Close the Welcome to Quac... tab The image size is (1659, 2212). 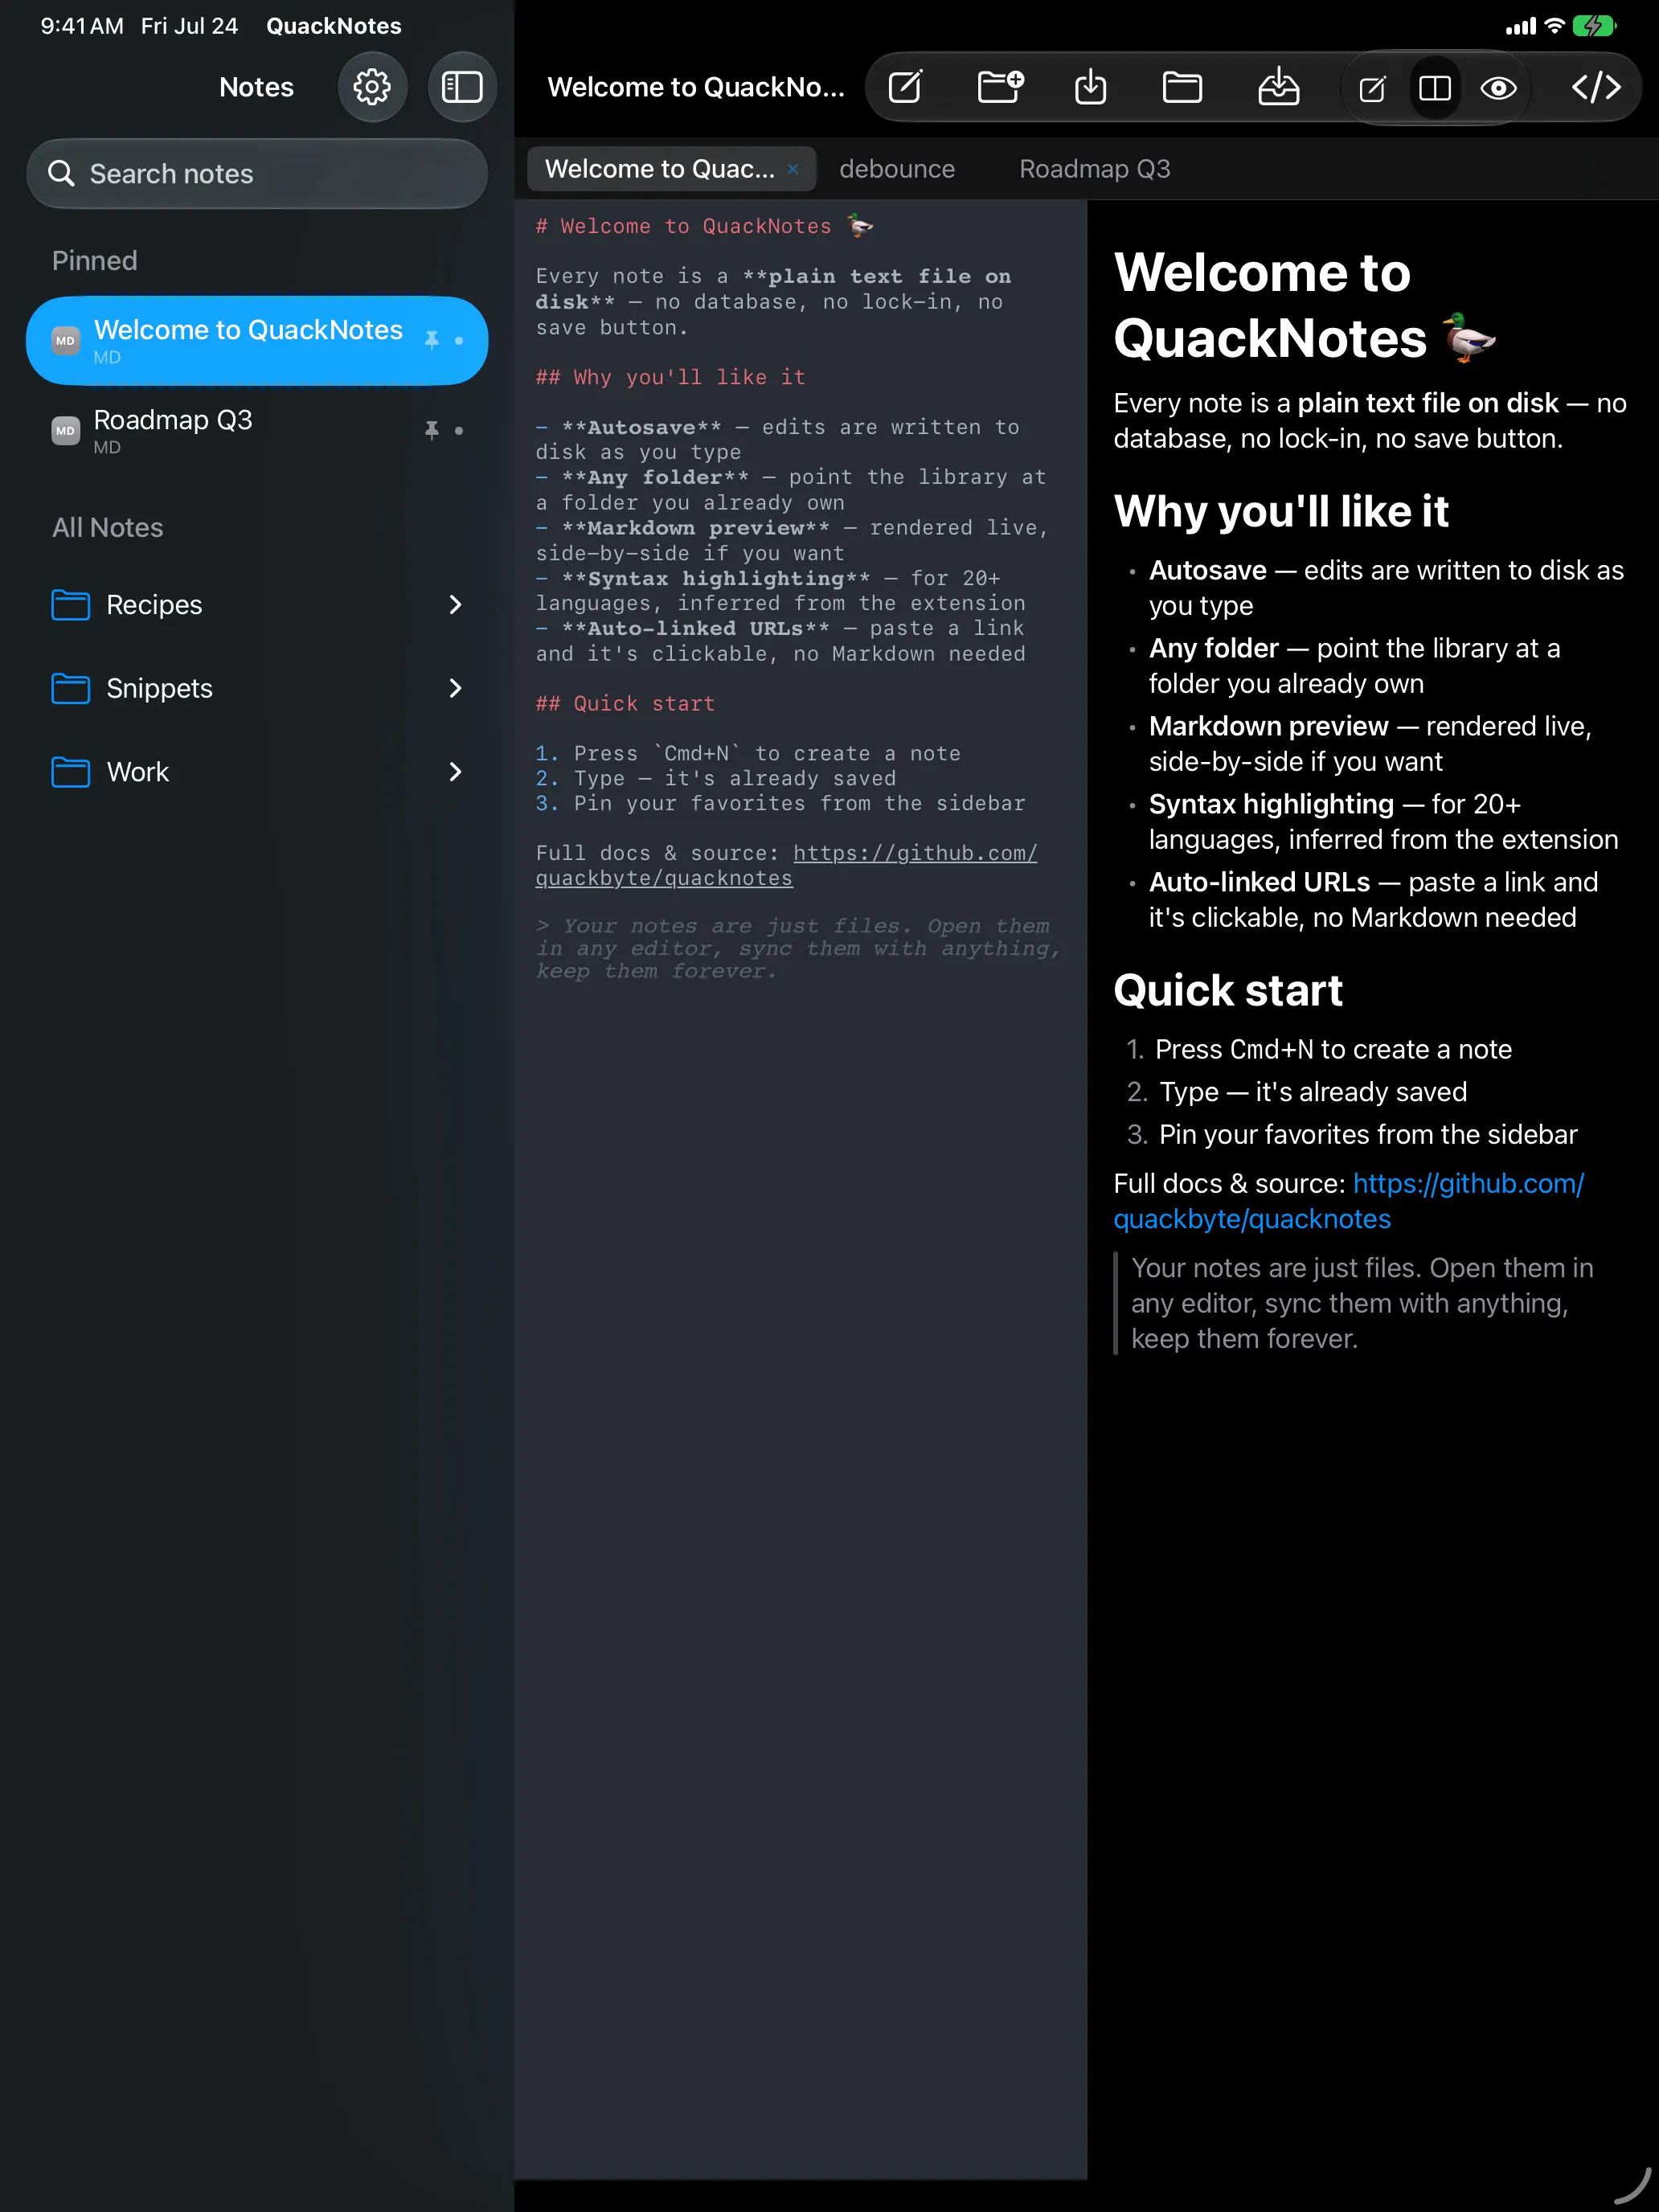point(793,169)
